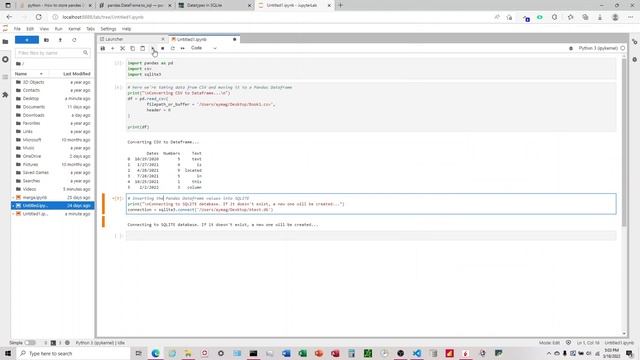This screenshot has height=360, width=640.
Task: Copy the selected cell in notebook toolbar
Action: 133,48
